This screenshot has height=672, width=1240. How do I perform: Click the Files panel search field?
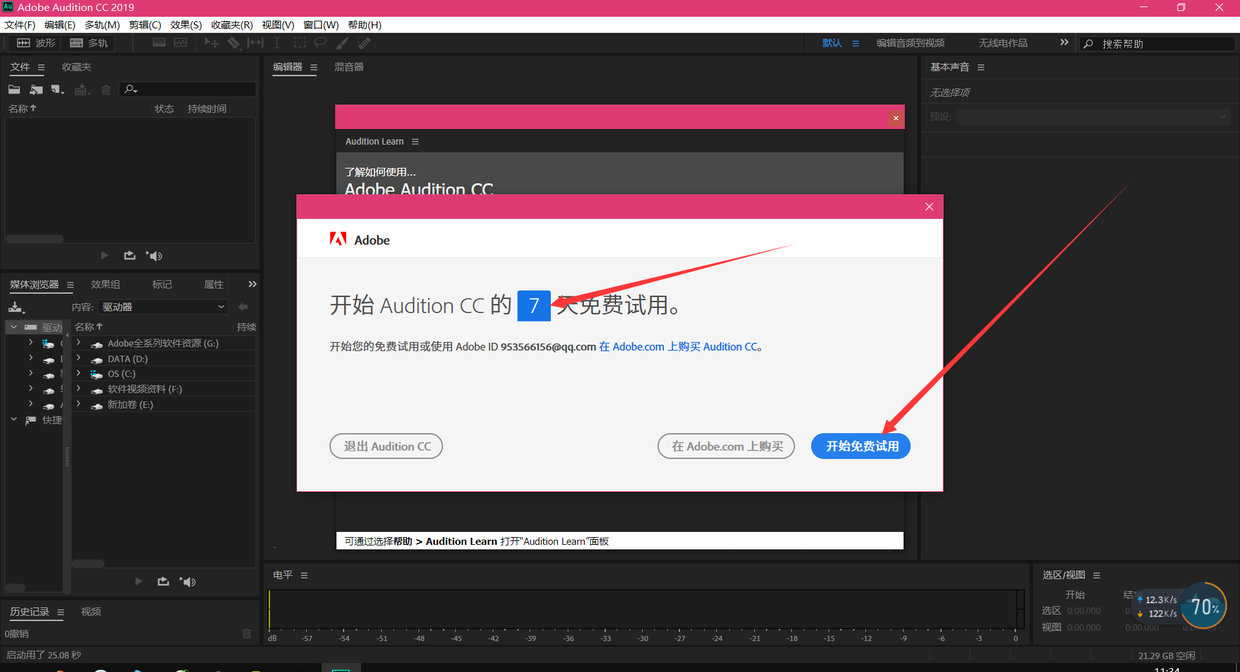(188, 89)
